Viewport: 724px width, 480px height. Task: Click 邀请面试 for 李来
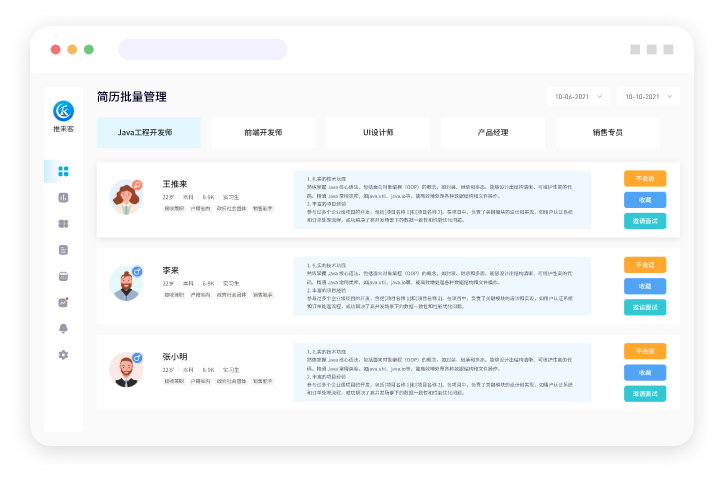pos(645,307)
